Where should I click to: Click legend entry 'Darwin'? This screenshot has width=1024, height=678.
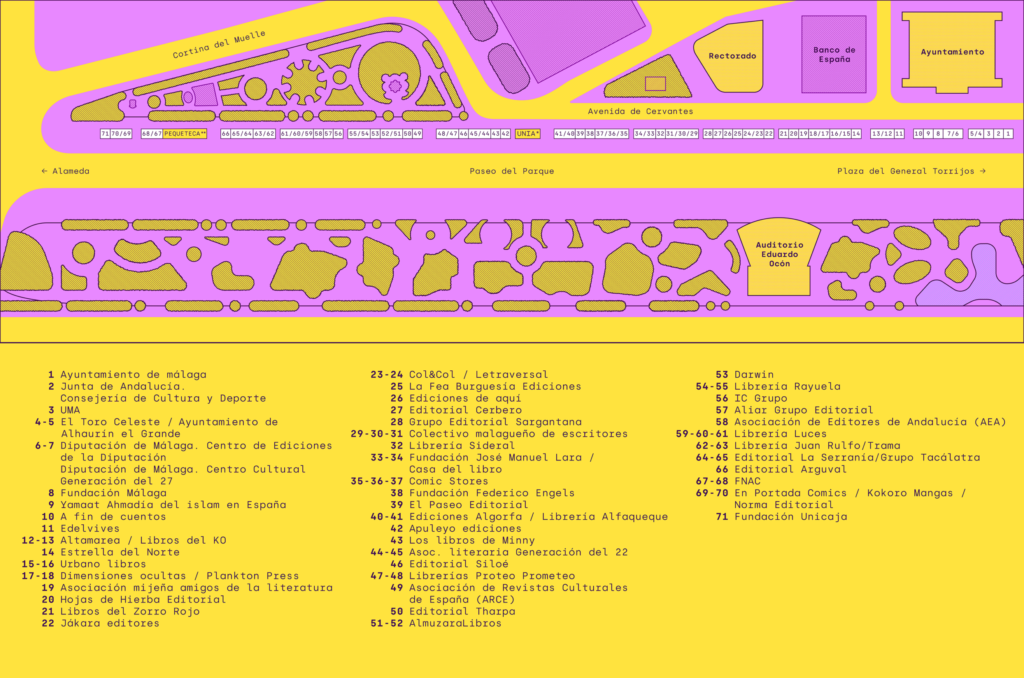point(754,374)
